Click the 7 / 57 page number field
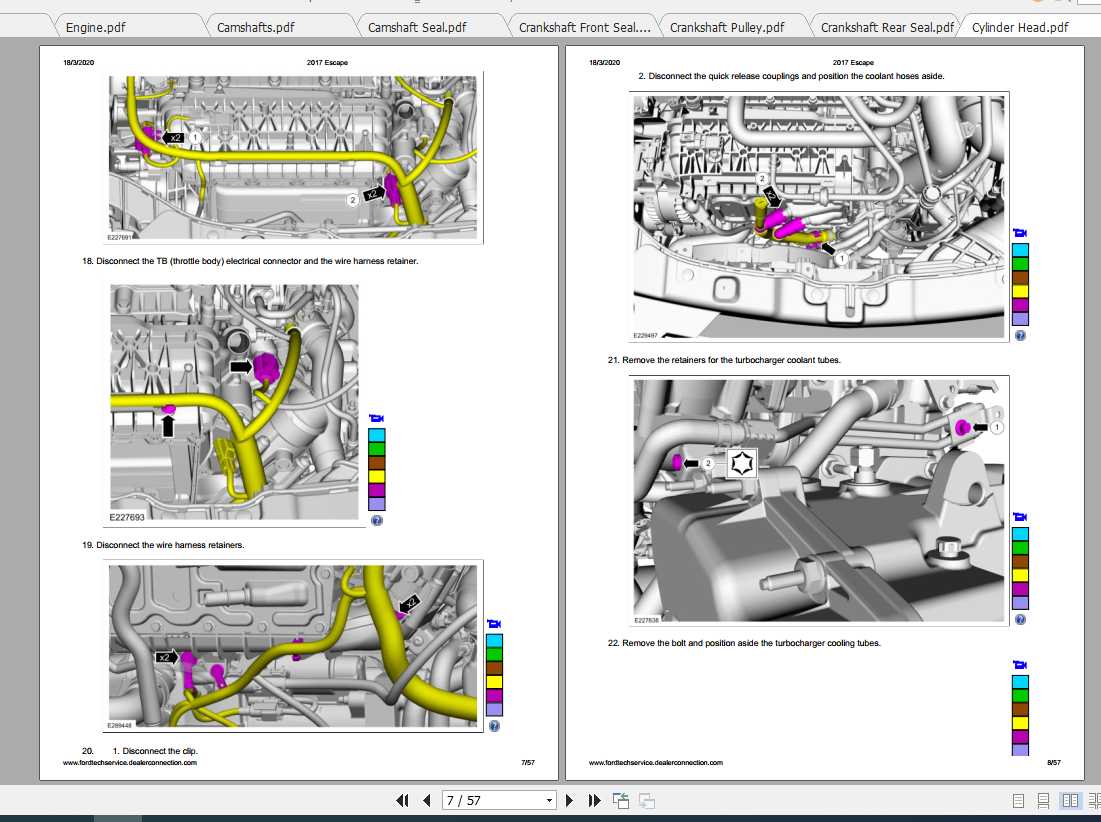1101x822 pixels. tap(493, 800)
